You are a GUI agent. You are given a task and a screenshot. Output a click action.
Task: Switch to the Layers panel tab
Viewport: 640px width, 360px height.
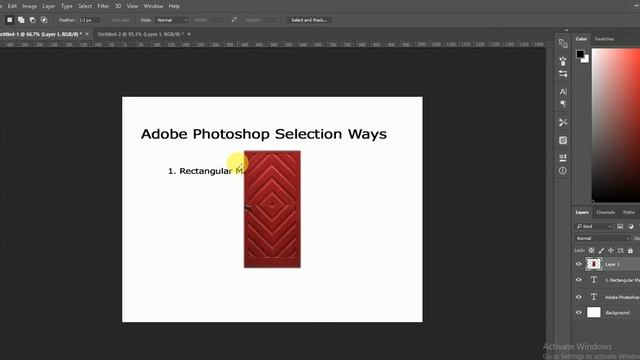(x=582, y=212)
